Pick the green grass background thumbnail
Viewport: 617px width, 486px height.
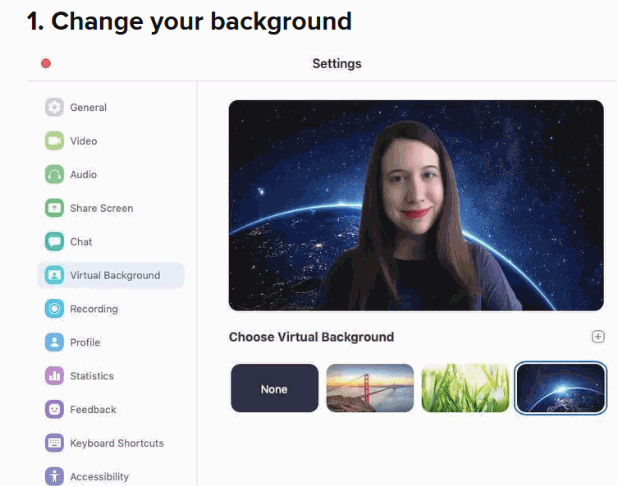pos(465,388)
